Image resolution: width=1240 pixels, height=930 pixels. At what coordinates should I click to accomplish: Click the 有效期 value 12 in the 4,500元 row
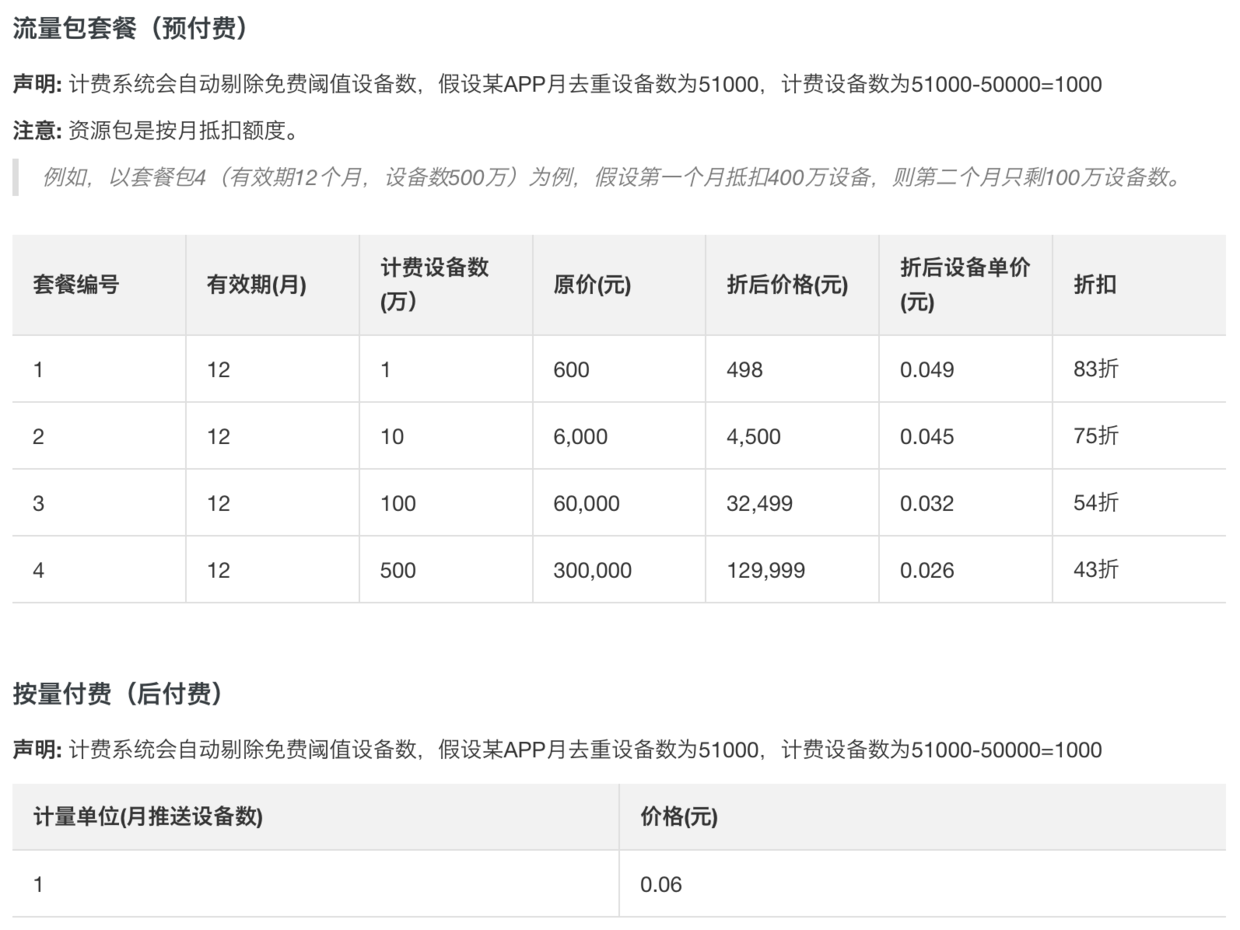(x=272, y=436)
